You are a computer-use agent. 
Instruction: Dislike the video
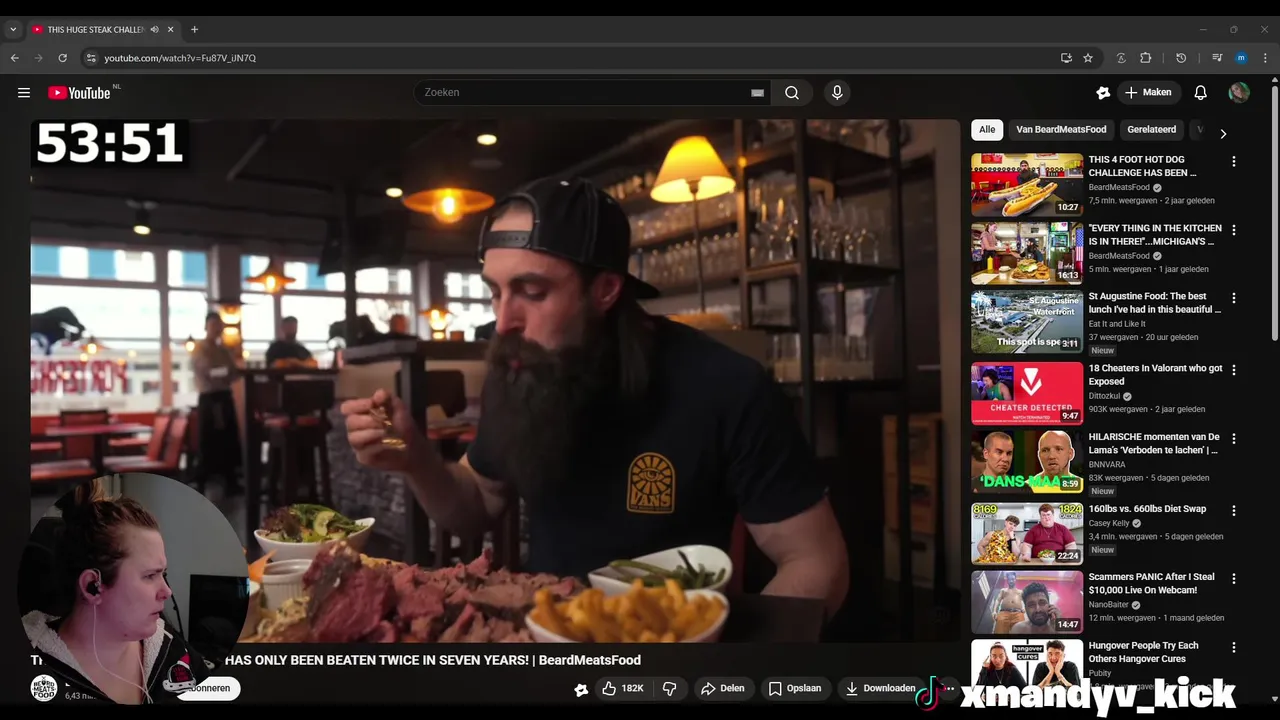point(670,688)
